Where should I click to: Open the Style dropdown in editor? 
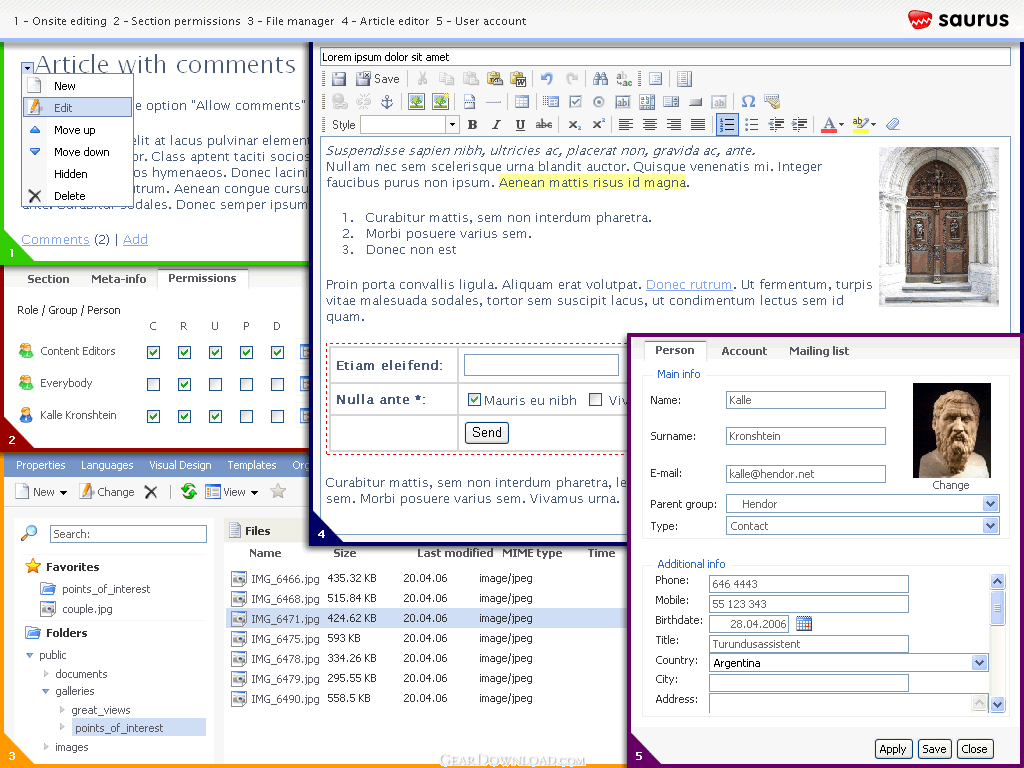pyautogui.click(x=452, y=124)
